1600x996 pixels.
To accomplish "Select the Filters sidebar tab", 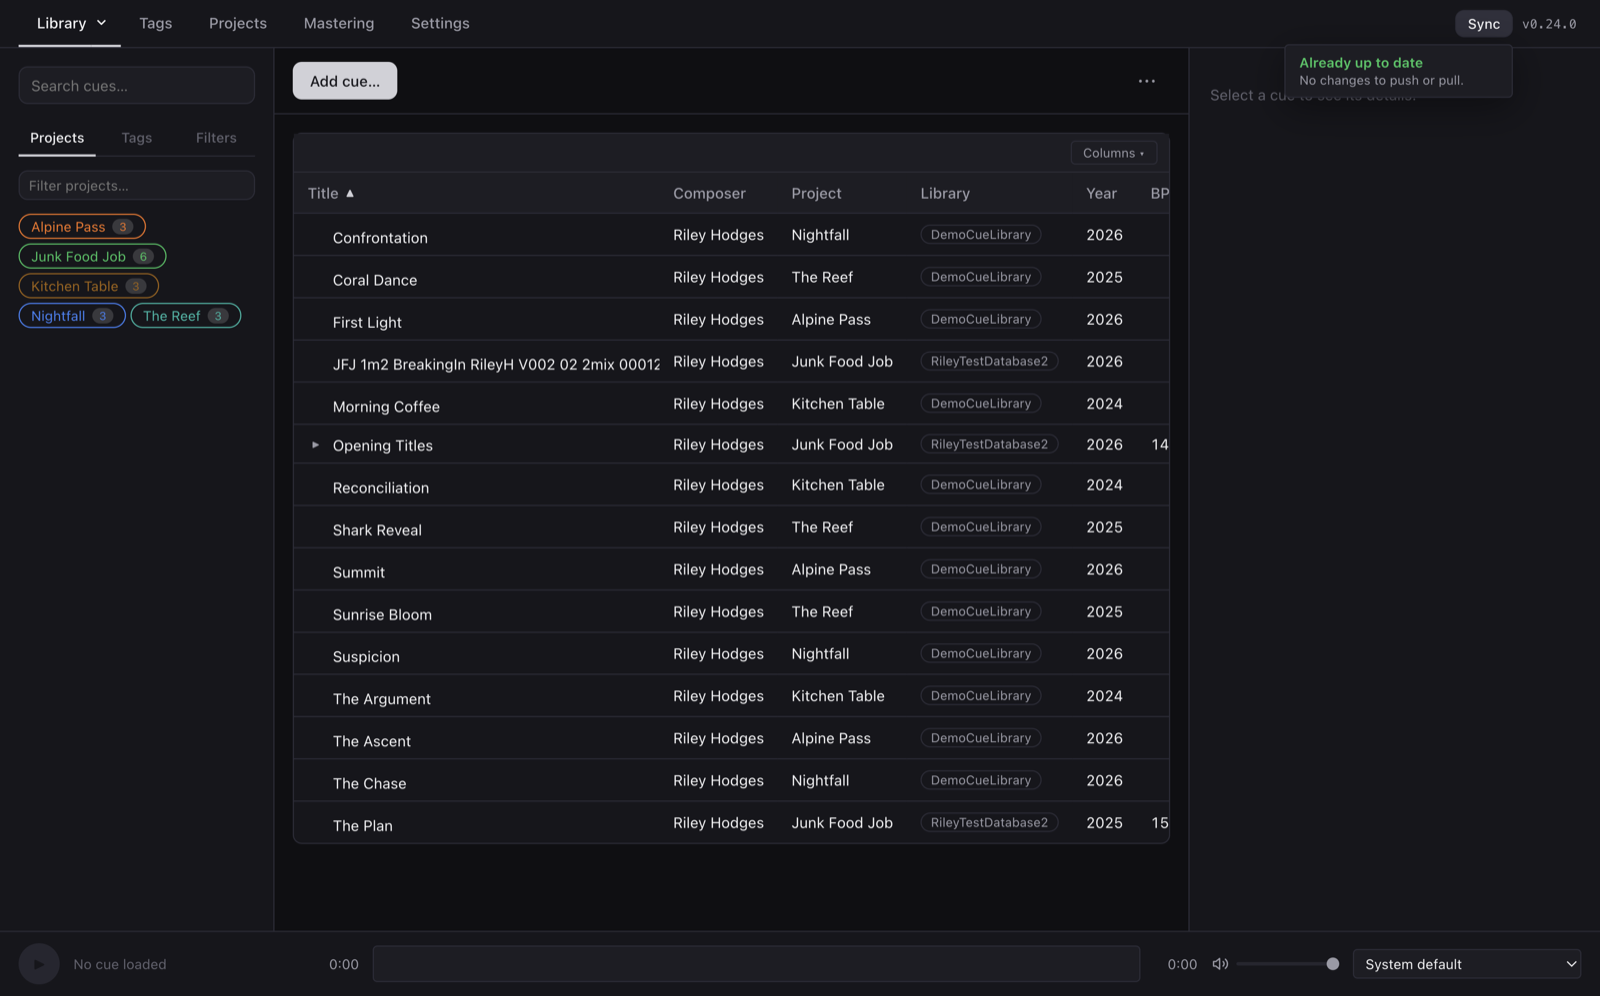I will pos(216,138).
